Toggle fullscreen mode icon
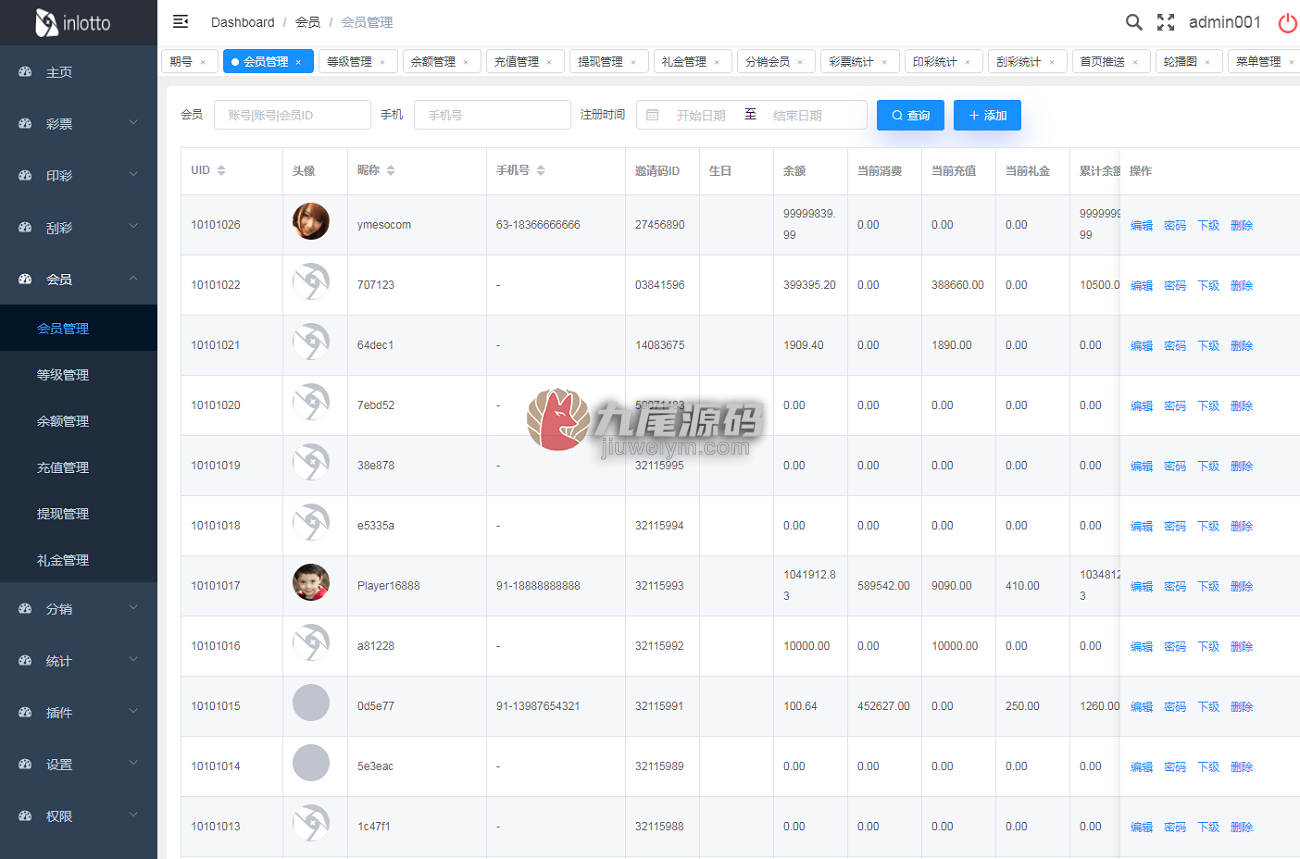 click(x=1166, y=22)
